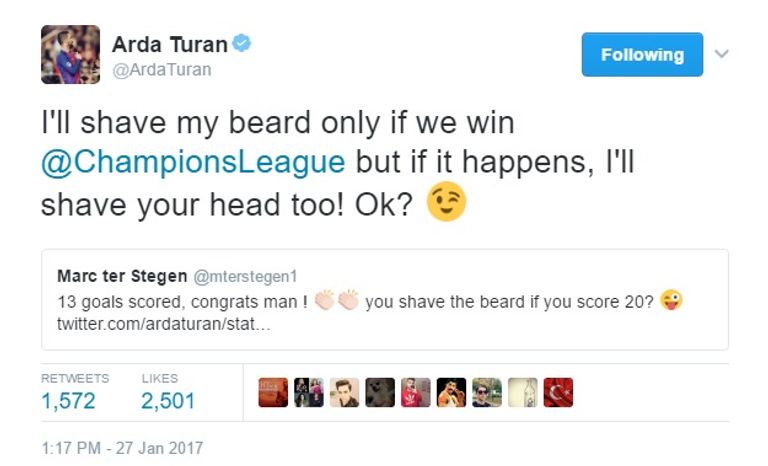Viewport: 768px width, 466px height.
Task: View the 2,501 likes list
Action: click(x=168, y=400)
